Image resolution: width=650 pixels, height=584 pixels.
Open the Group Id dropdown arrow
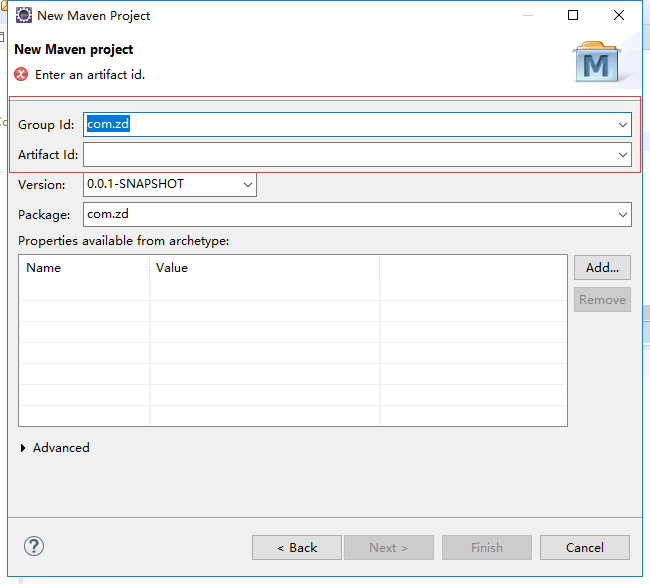623,124
